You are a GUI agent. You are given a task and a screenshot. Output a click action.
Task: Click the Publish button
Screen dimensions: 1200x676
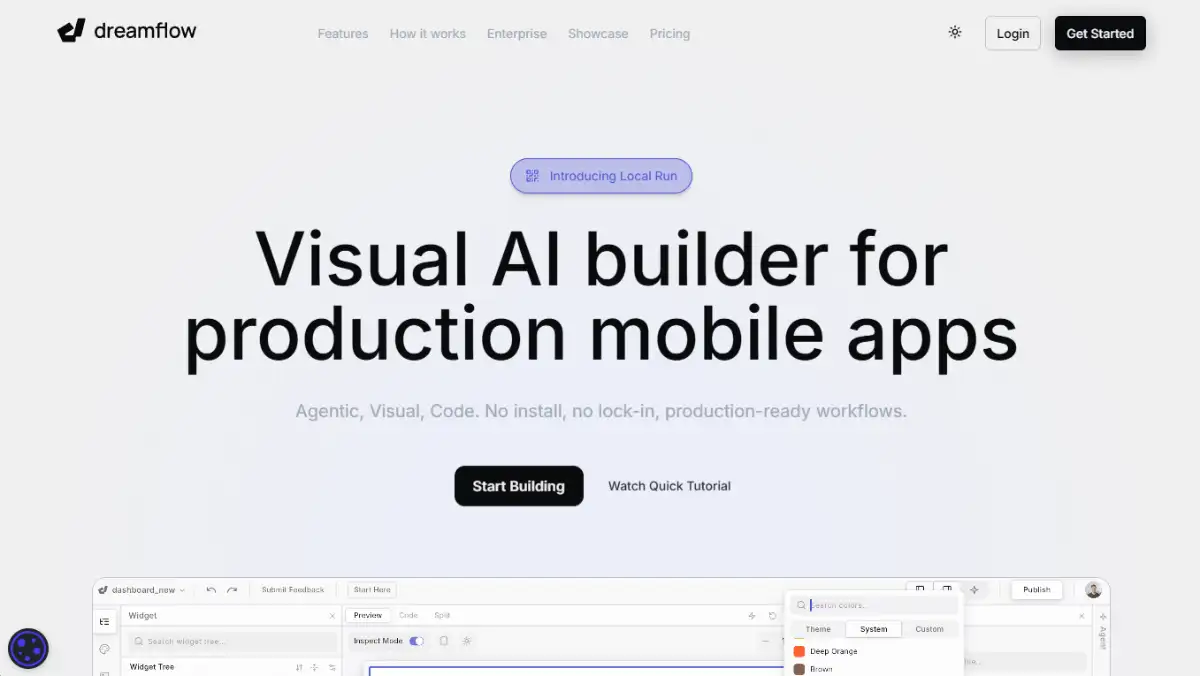click(x=1037, y=590)
